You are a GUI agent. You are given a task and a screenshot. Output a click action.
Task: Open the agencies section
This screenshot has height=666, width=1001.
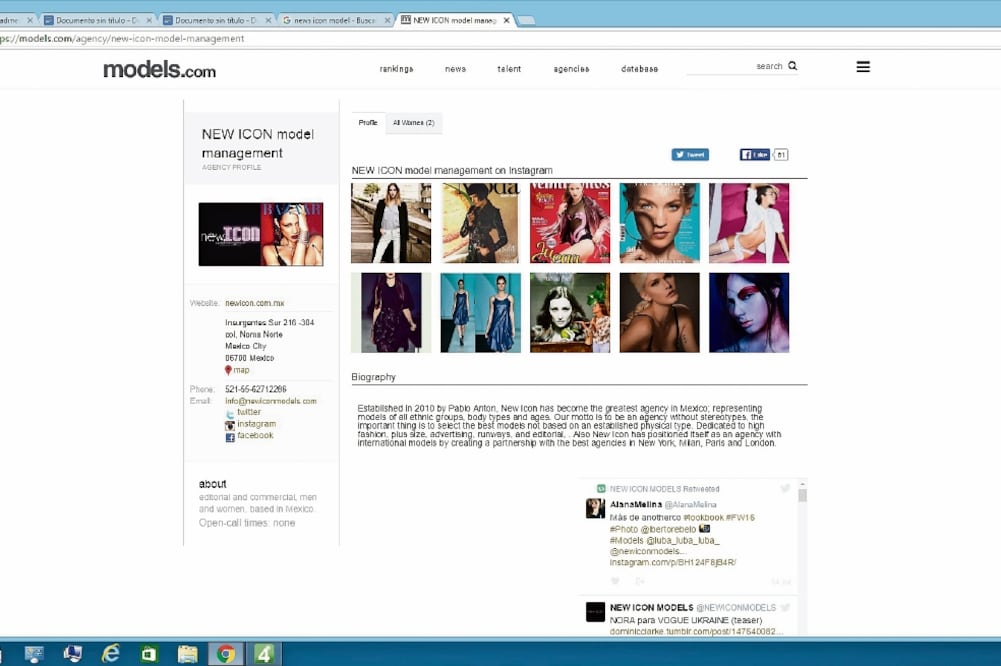coord(570,68)
